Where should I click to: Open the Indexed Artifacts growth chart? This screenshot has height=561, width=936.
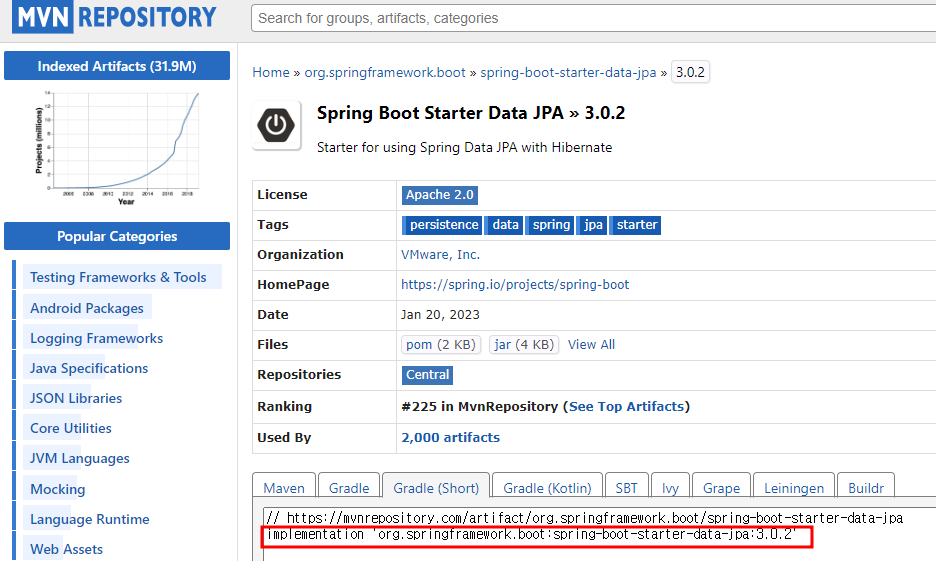point(116,147)
